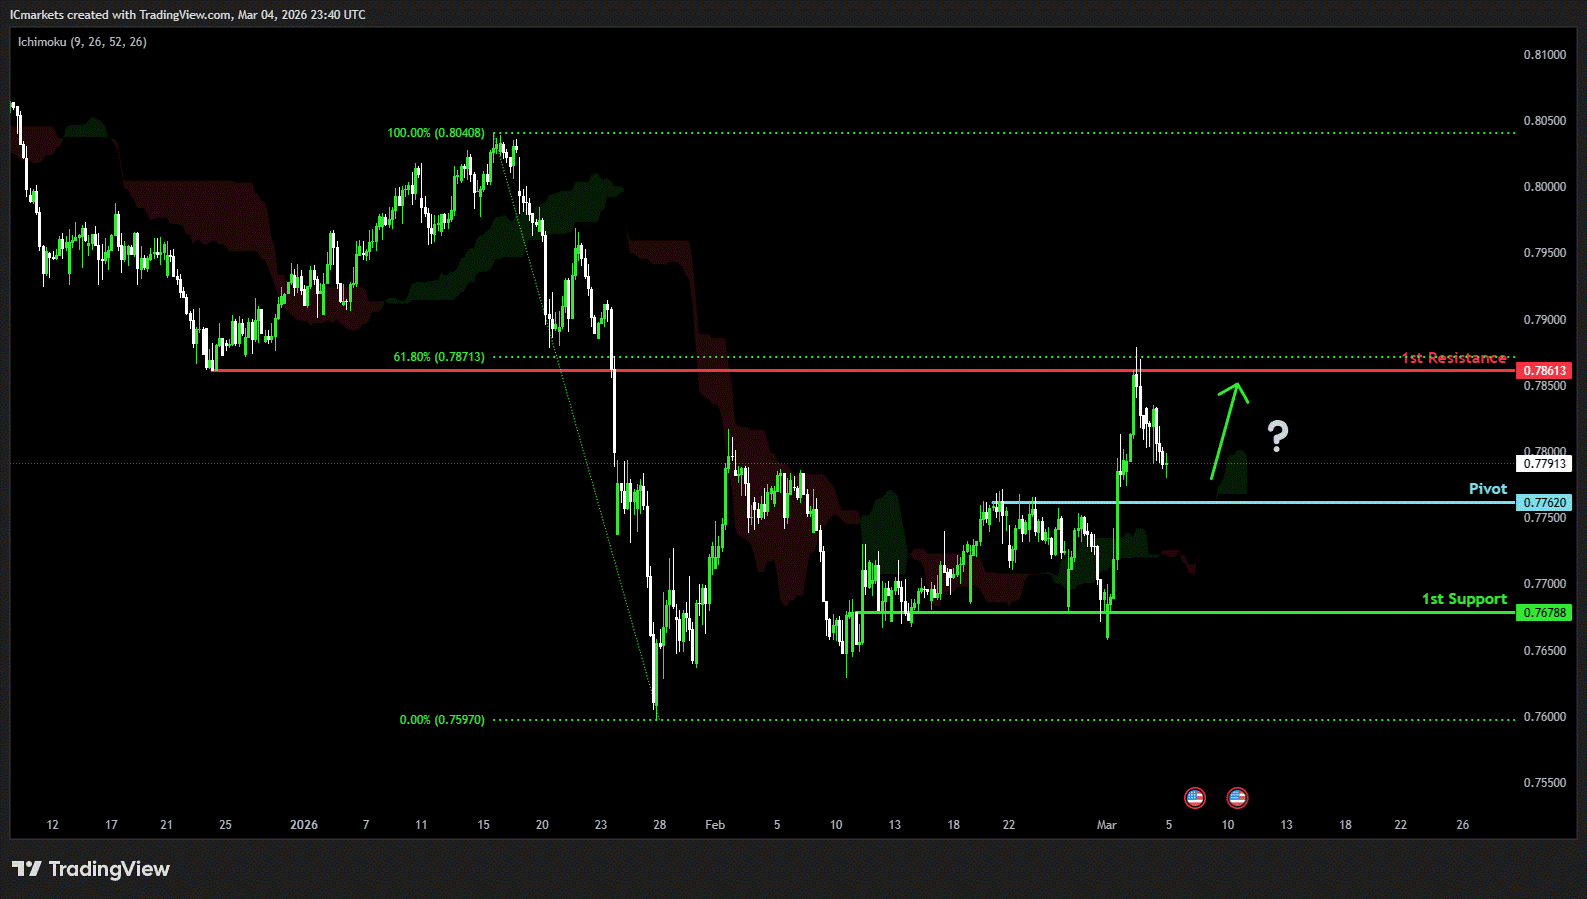Click the Ichimoku (9, 26, 52, 26) indicator label
The height and width of the screenshot is (899, 1587).
coord(82,42)
